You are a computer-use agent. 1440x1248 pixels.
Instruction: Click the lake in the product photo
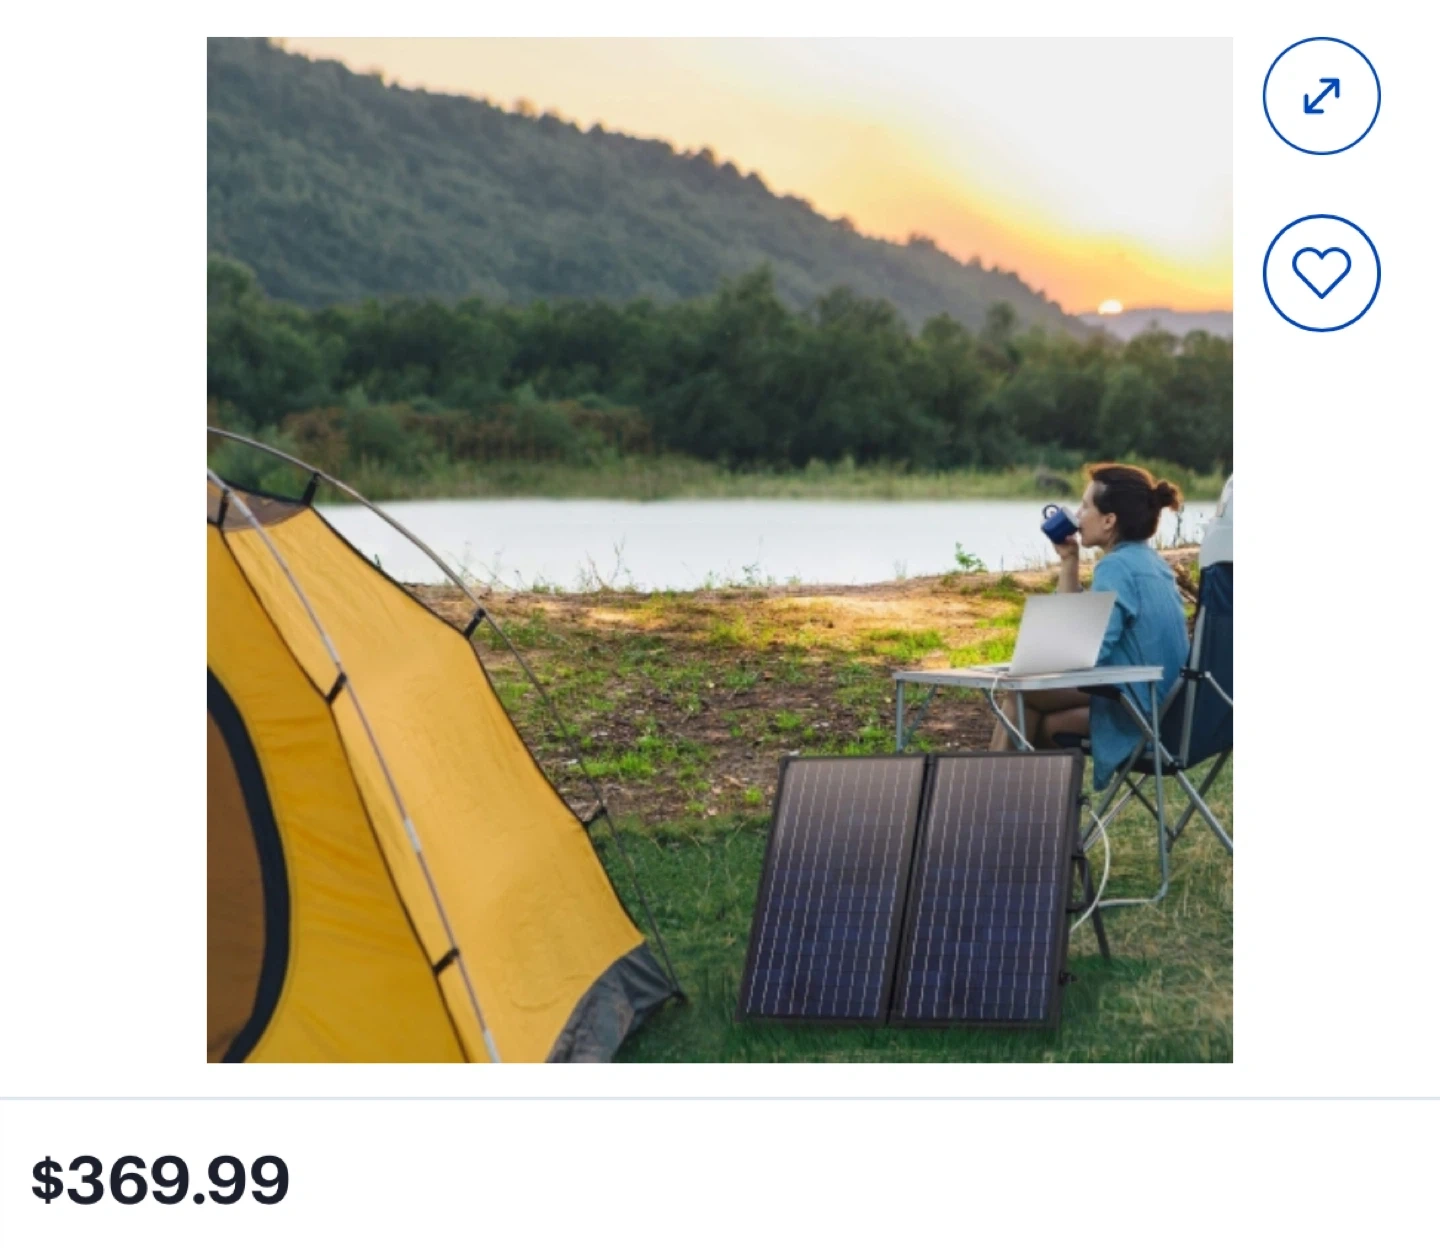point(680,540)
